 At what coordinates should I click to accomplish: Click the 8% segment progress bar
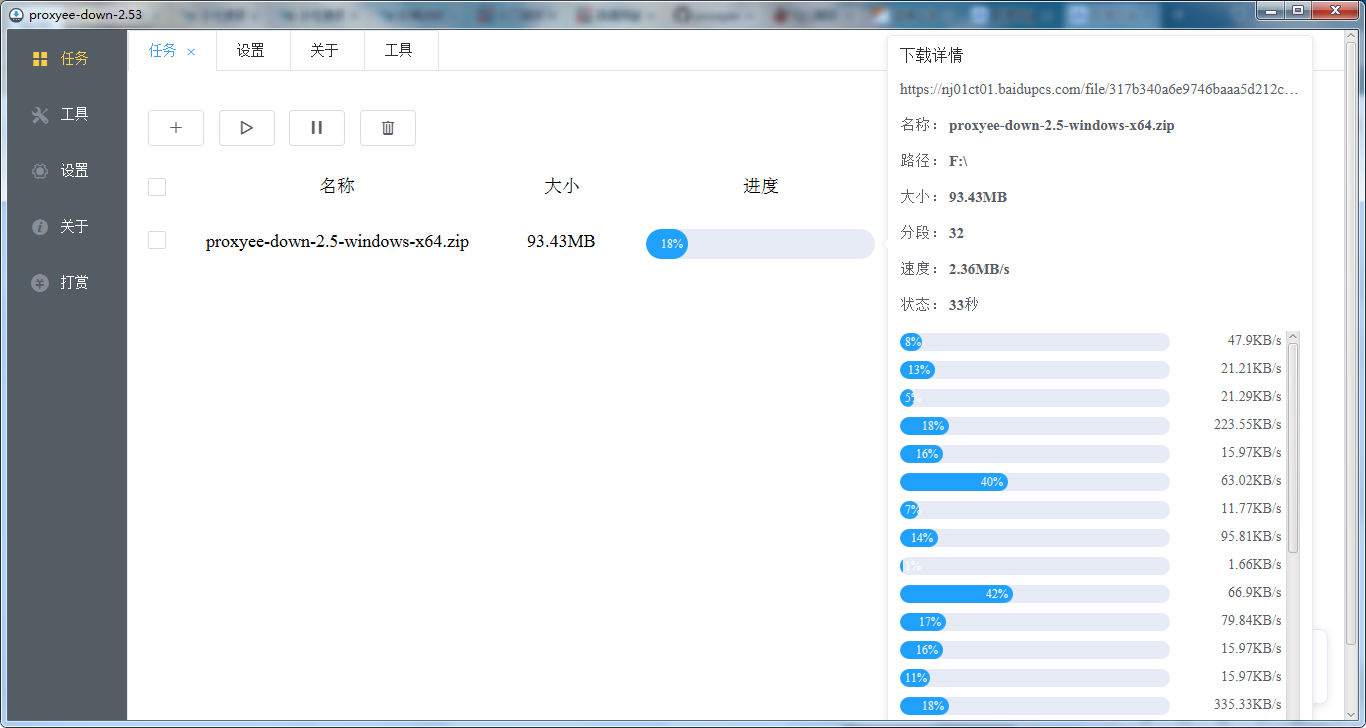tap(1035, 342)
